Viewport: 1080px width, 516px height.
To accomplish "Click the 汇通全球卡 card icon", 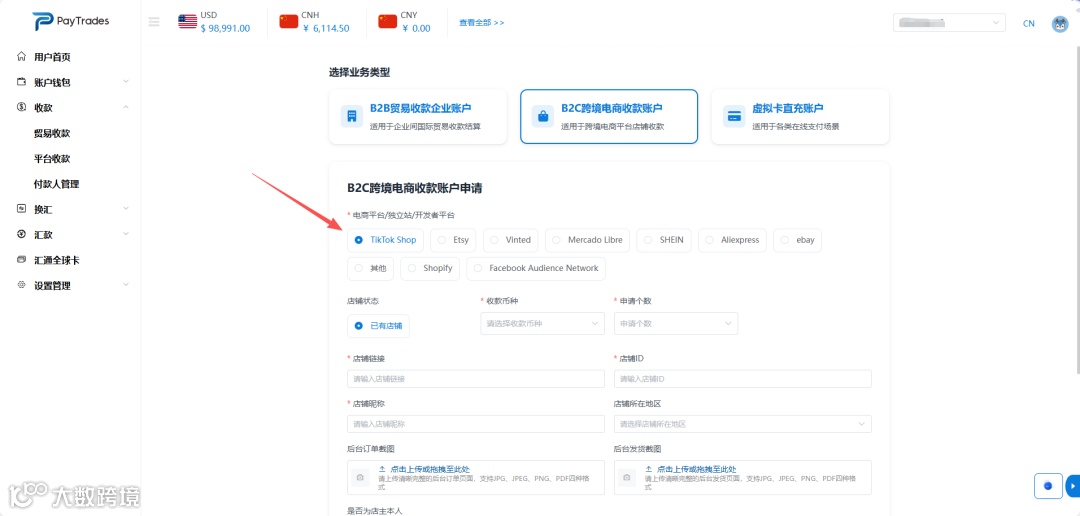I will click(x=21, y=260).
